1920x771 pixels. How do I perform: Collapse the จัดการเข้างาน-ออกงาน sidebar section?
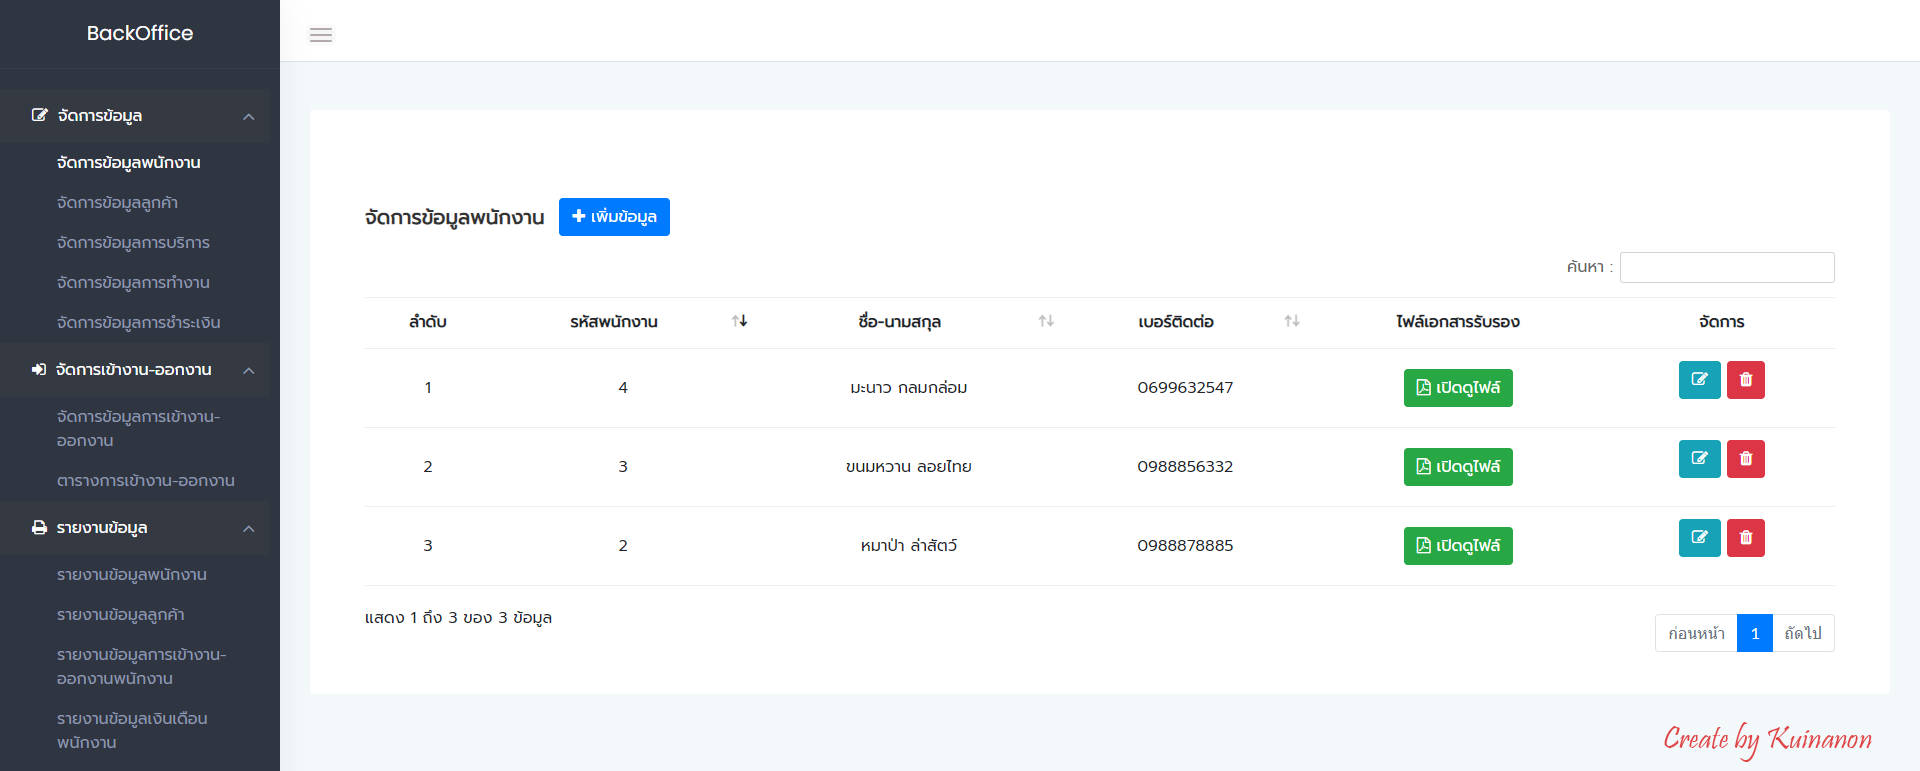pos(249,371)
